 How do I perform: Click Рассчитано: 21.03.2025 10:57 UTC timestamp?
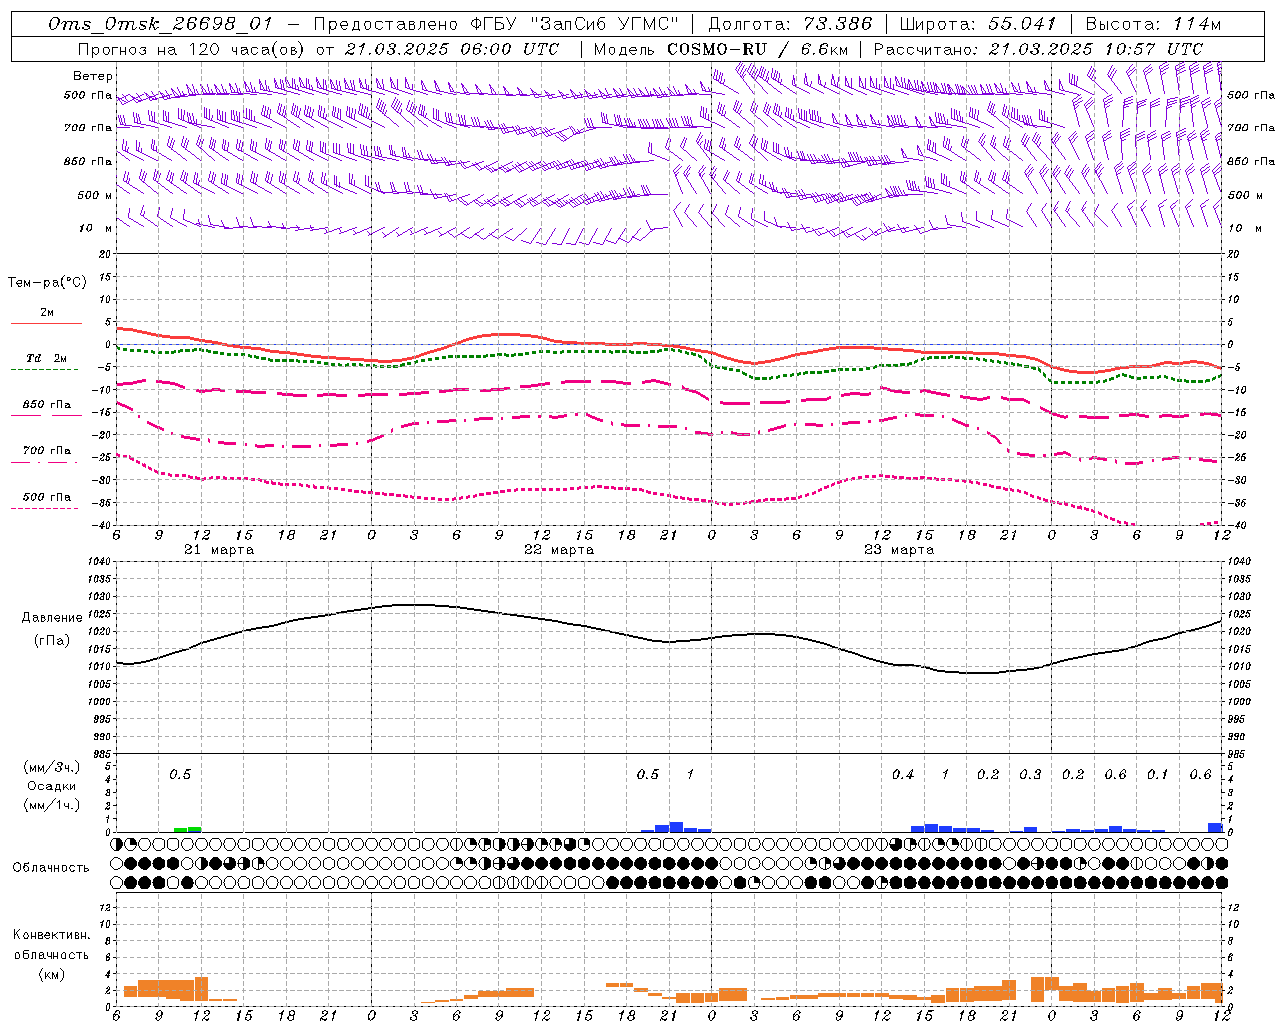pos(1038,49)
